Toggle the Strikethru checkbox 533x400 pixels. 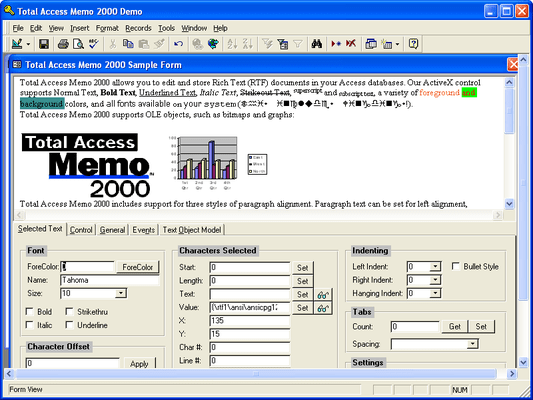click(x=69, y=312)
